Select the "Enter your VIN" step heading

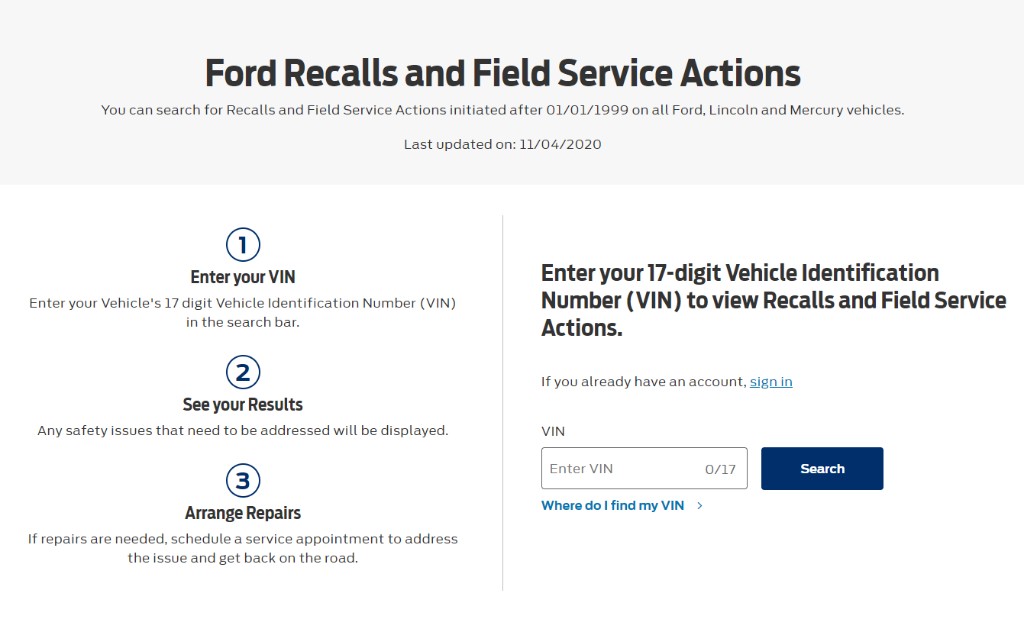pos(243,277)
